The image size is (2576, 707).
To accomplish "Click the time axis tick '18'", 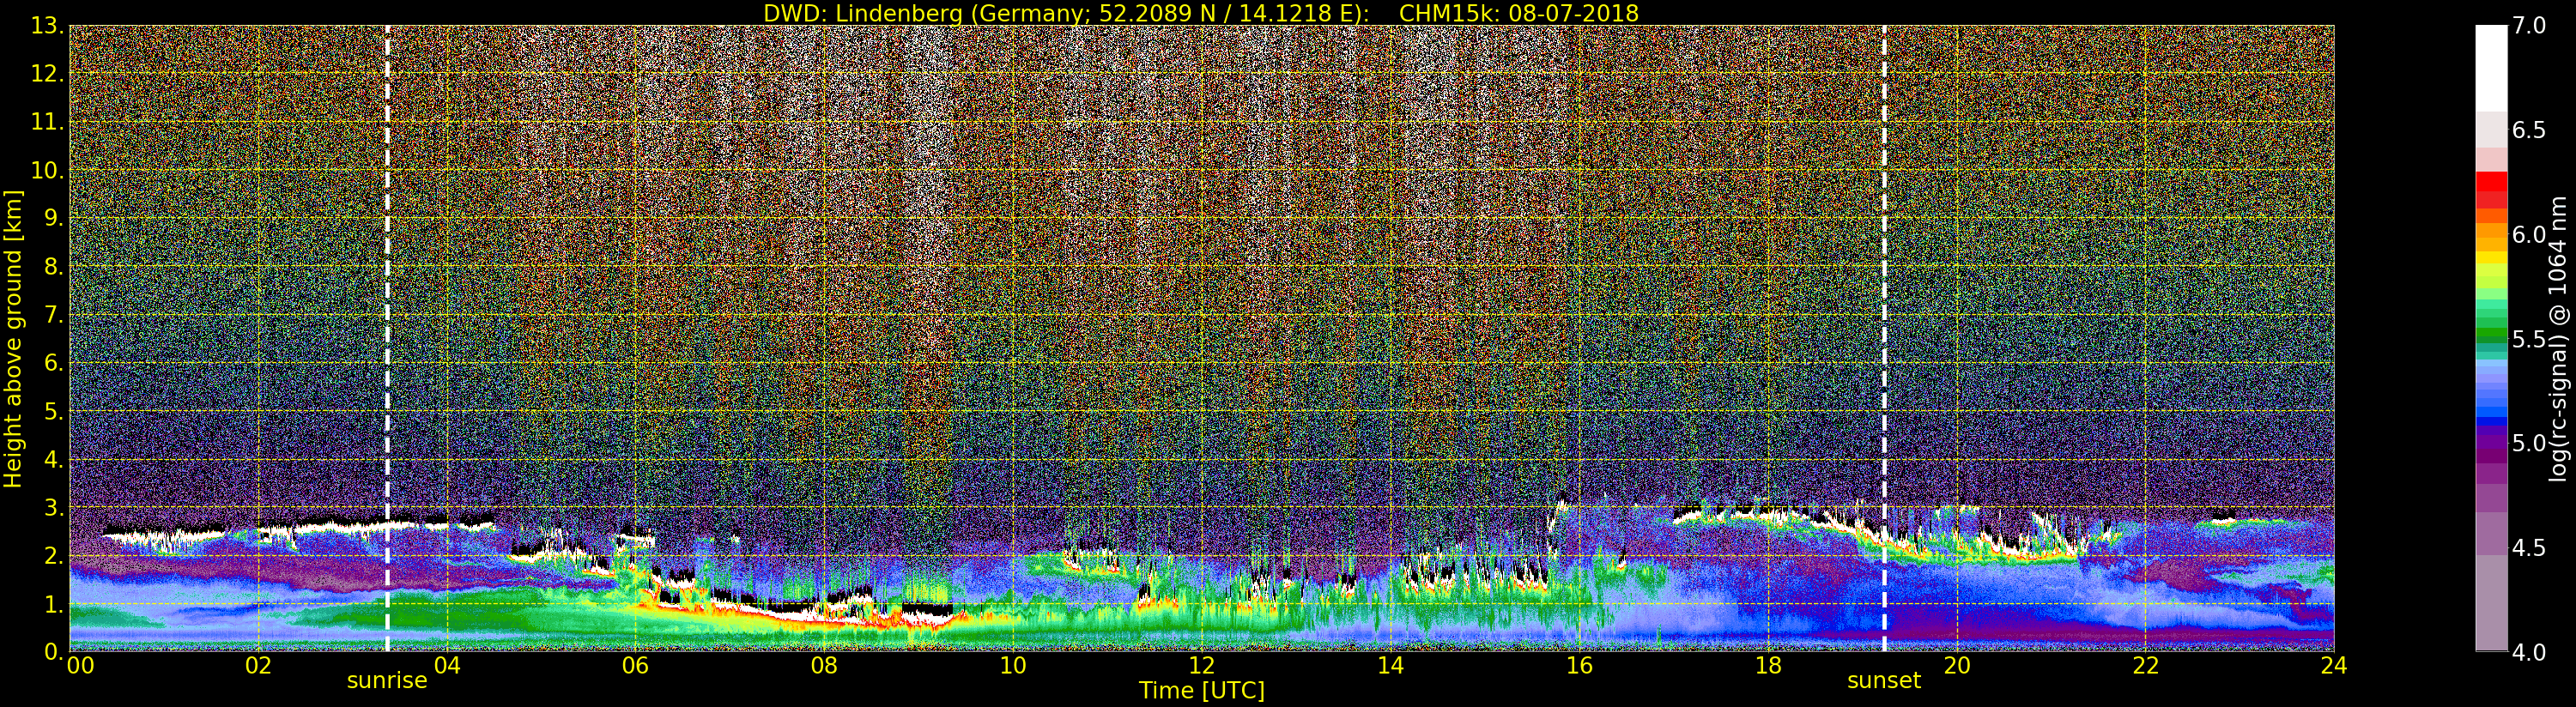I will [1768, 666].
